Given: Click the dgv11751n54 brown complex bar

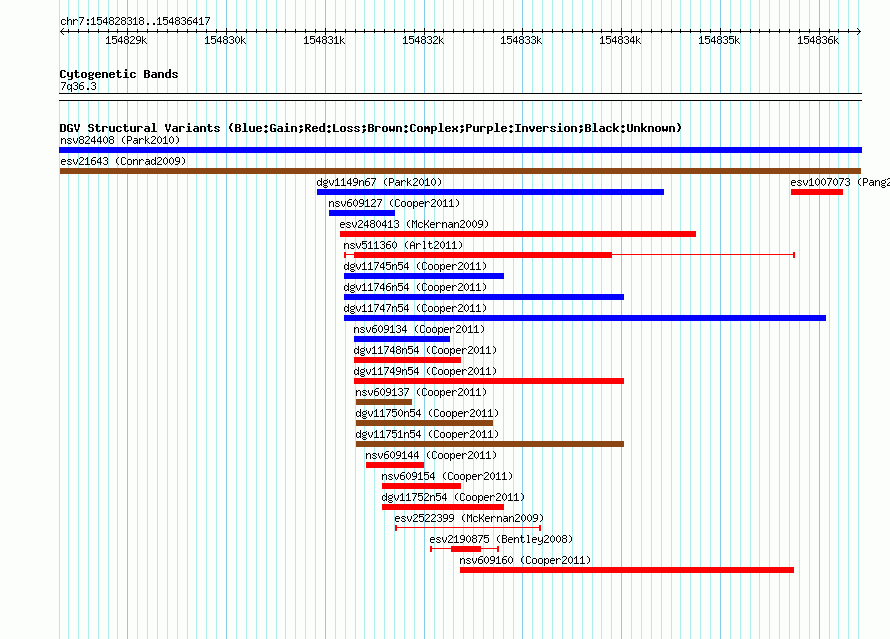Looking at the screenshot, I should click(x=490, y=444).
